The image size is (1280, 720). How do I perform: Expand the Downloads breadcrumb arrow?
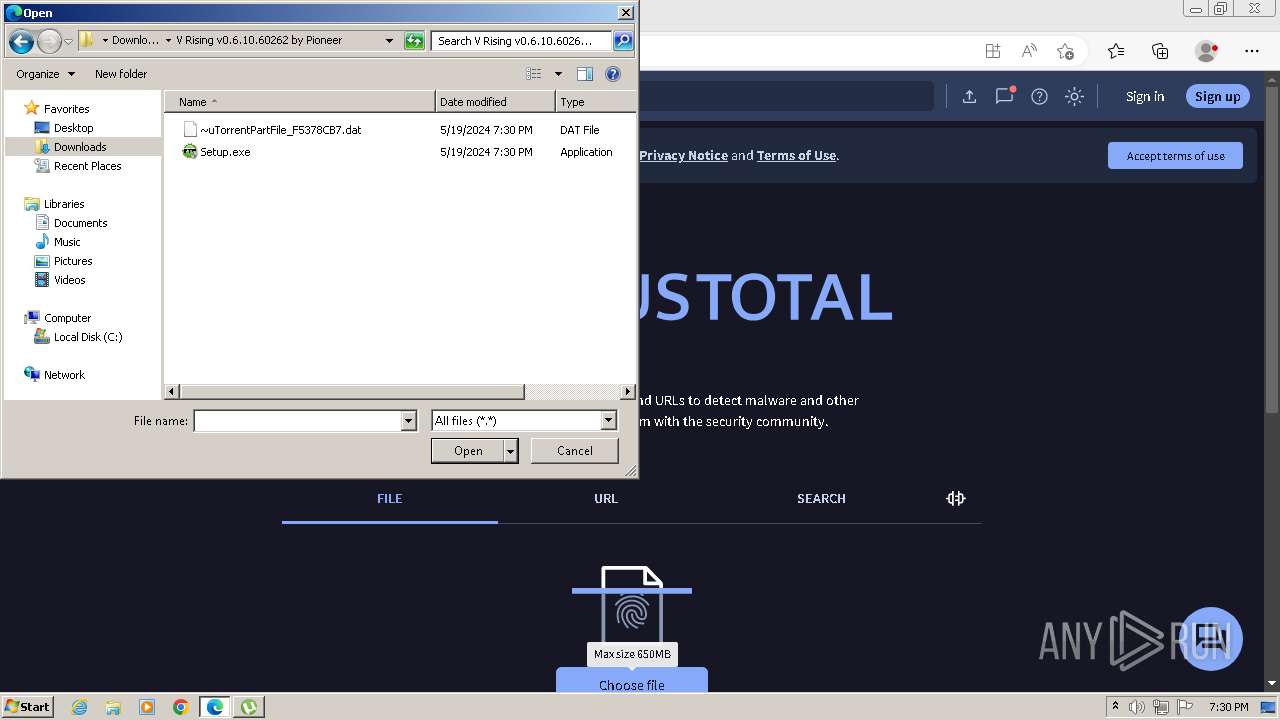(x=168, y=41)
